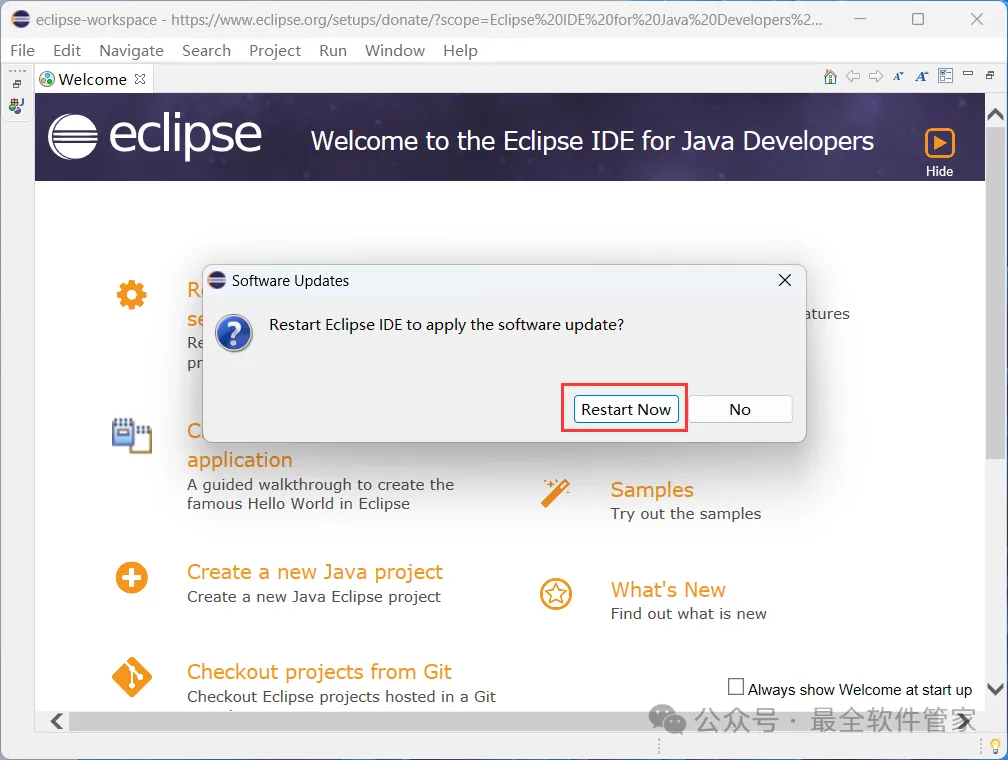Customize the Welcome page icon
This screenshot has width=1008, height=760.
(x=945, y=76)
